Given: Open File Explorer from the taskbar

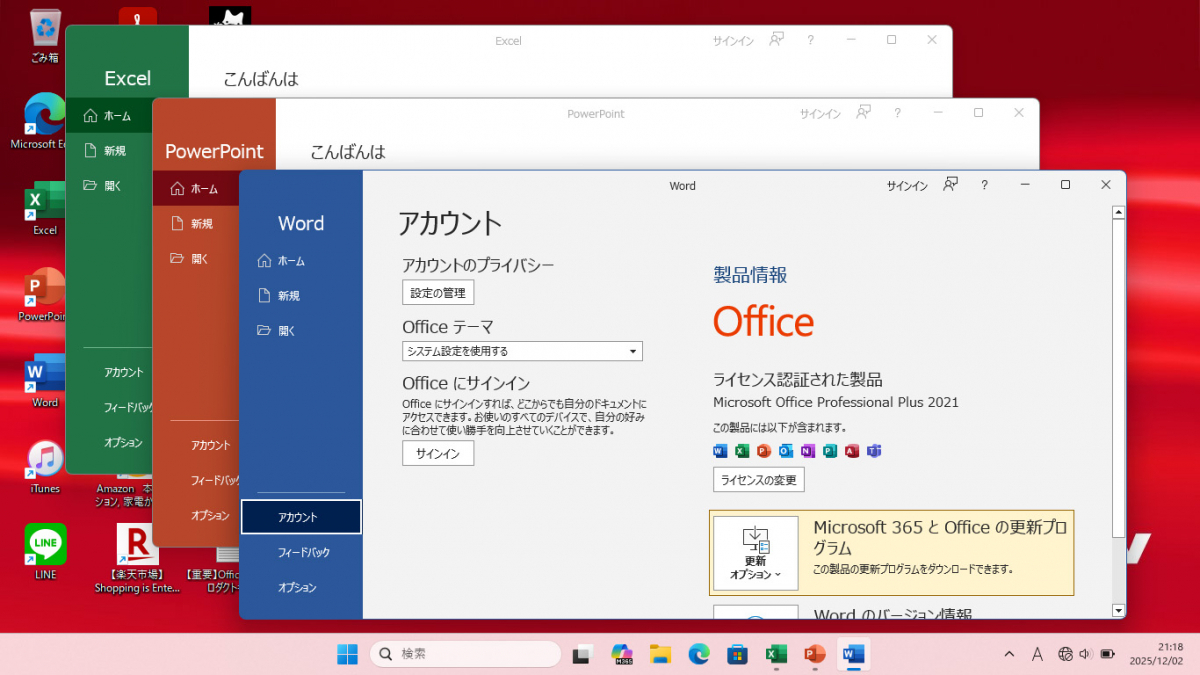Looking at the screenshot, I should pyautogui.click(x=660, y=654).
